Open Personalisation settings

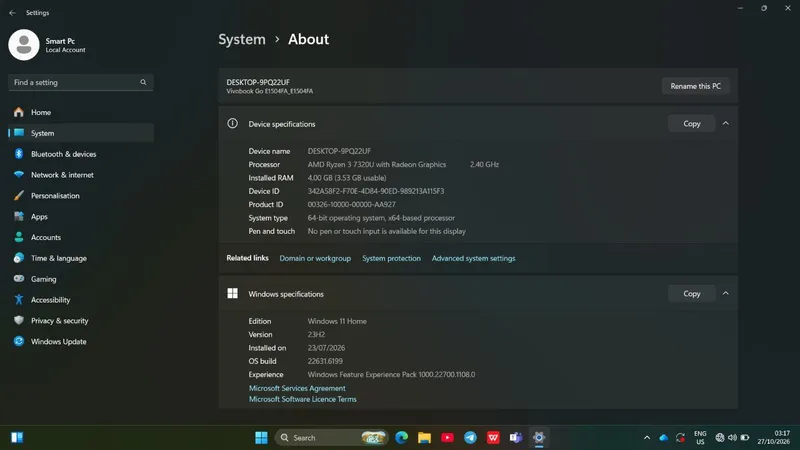coord(81,196)
